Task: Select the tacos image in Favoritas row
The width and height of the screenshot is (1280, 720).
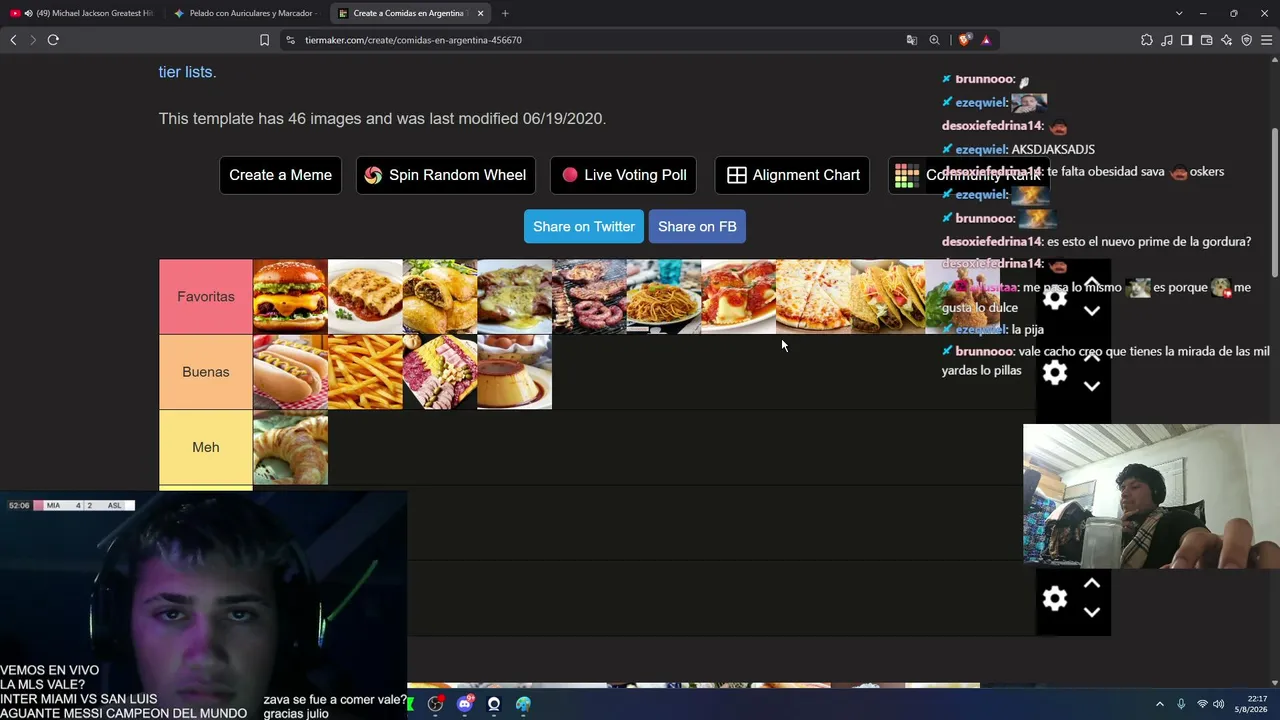Action: pyautogui.click(x=888, y=297)
